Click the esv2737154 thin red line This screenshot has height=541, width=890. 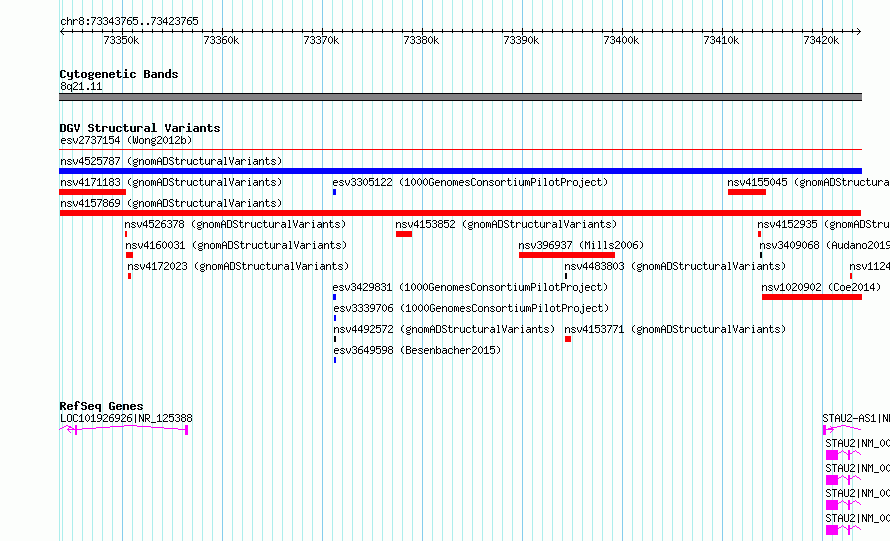(460, 150)
